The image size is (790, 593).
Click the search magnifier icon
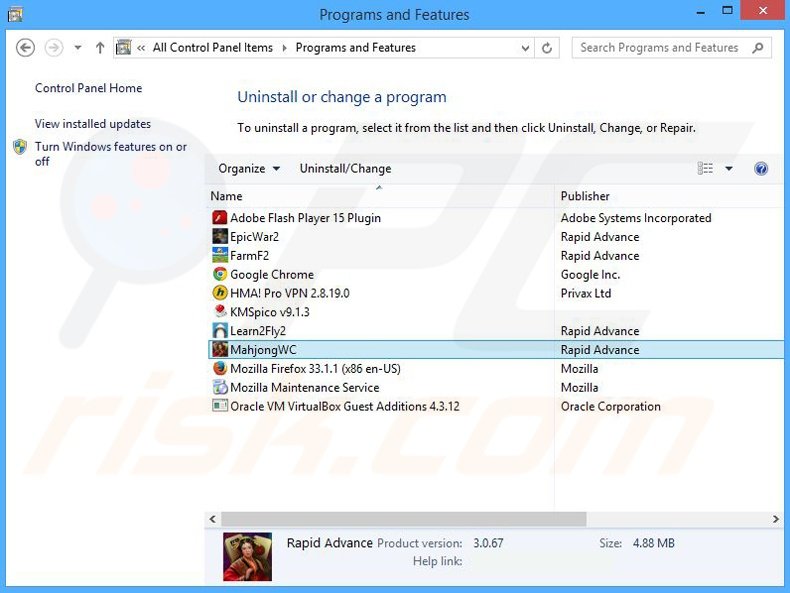(x=757, y=48)
